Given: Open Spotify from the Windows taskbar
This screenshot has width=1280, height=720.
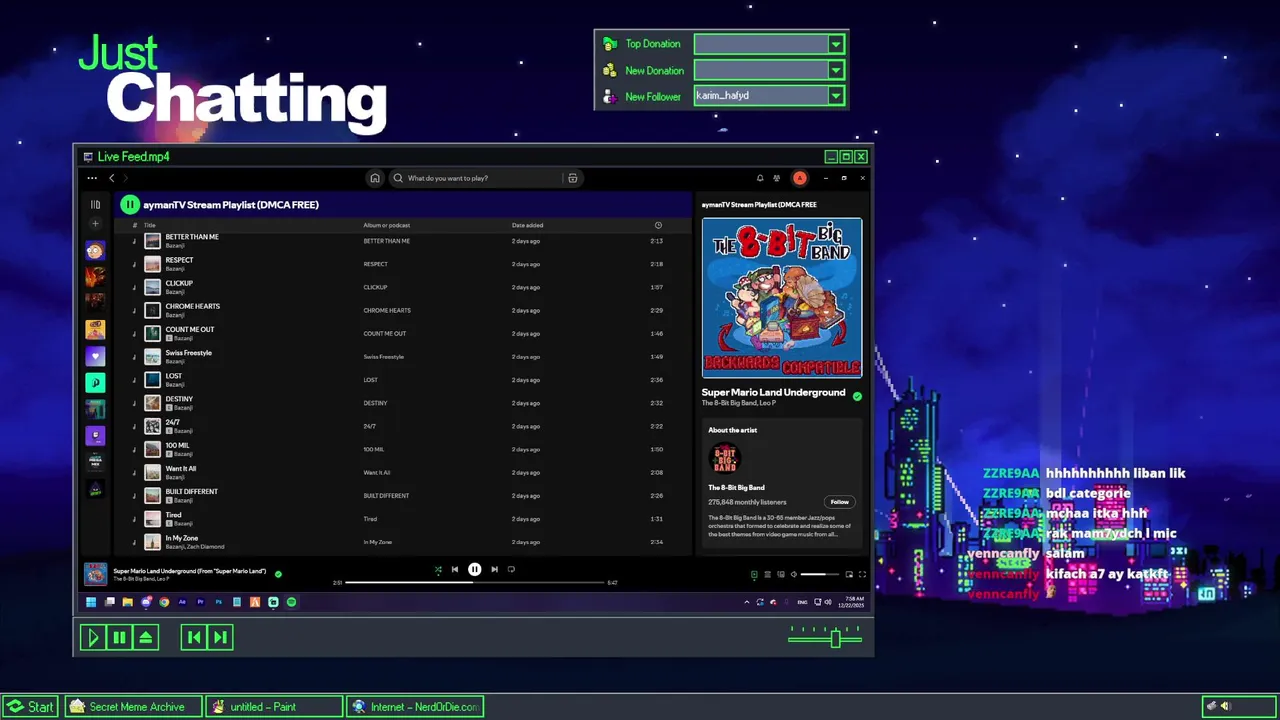Looking at the screenshot, I should 291,602.
